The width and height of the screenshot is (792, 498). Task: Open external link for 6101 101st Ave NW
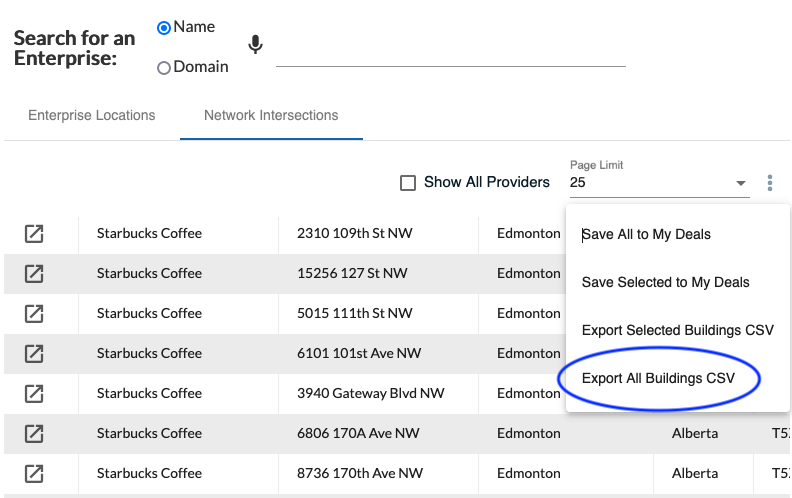[34, 354]
